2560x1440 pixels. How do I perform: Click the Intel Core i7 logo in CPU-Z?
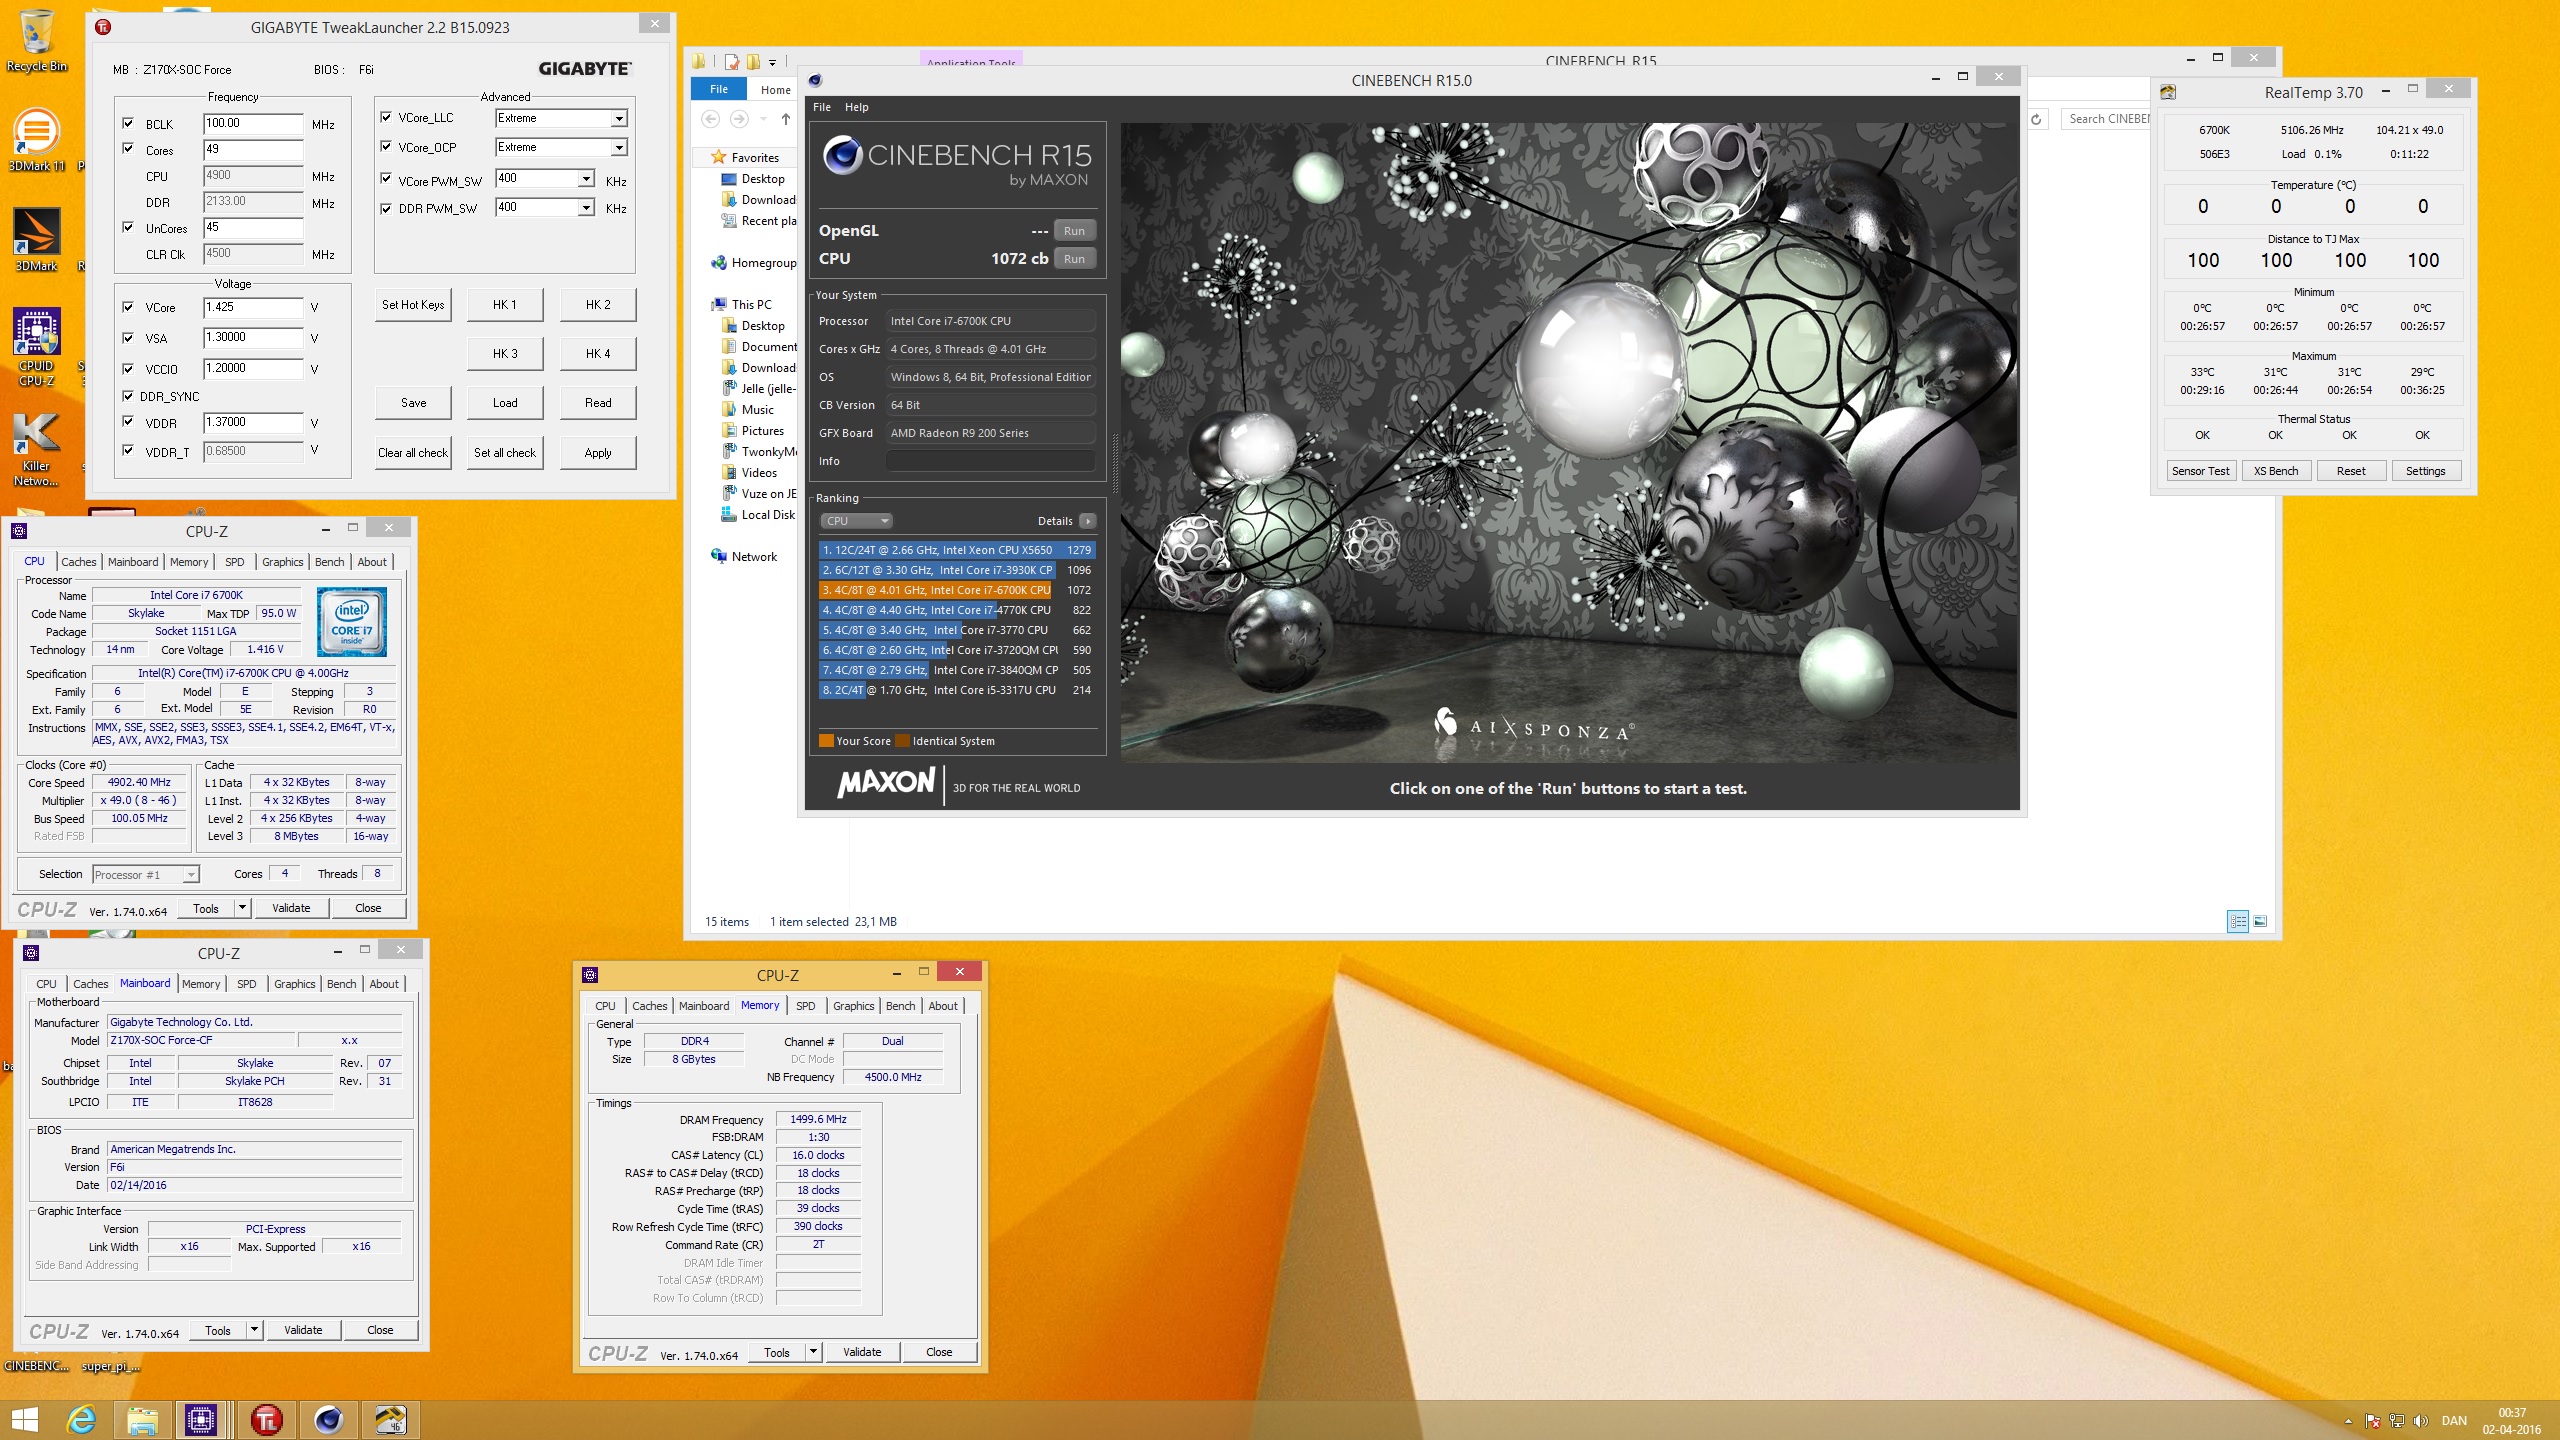tap(351, 622)
